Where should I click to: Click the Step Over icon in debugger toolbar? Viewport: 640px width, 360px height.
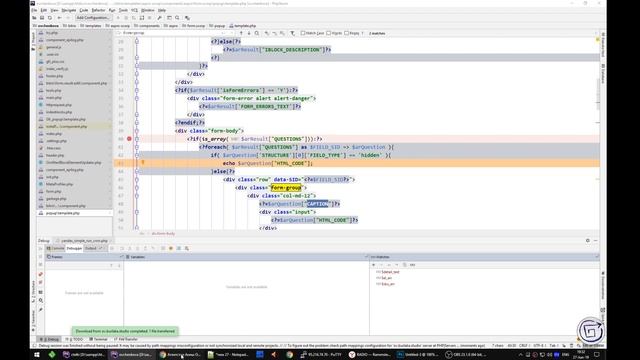point(122,248)
